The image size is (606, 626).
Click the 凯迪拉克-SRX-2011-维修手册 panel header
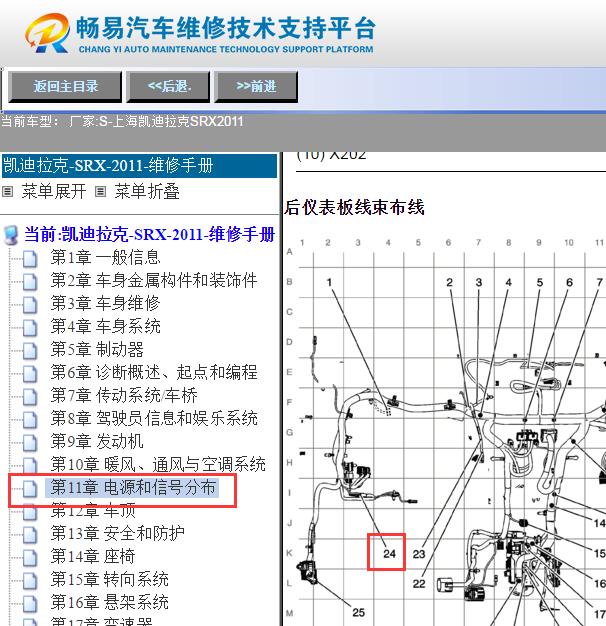(139, 166)
